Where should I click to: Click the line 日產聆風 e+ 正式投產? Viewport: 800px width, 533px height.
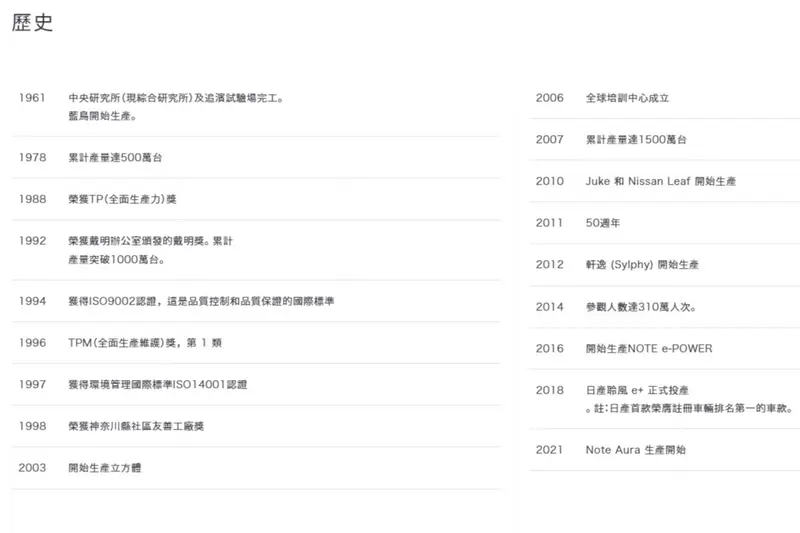click(x=637, y=390)
